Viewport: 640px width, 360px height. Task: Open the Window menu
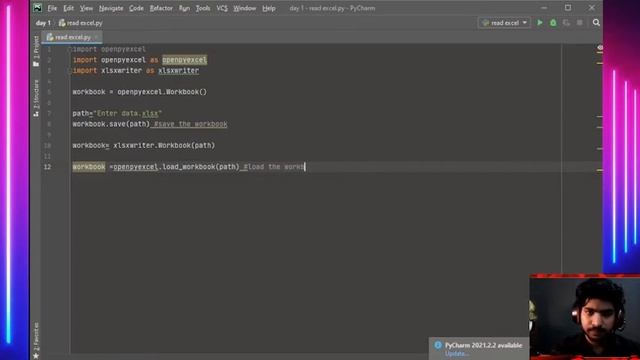244,8
